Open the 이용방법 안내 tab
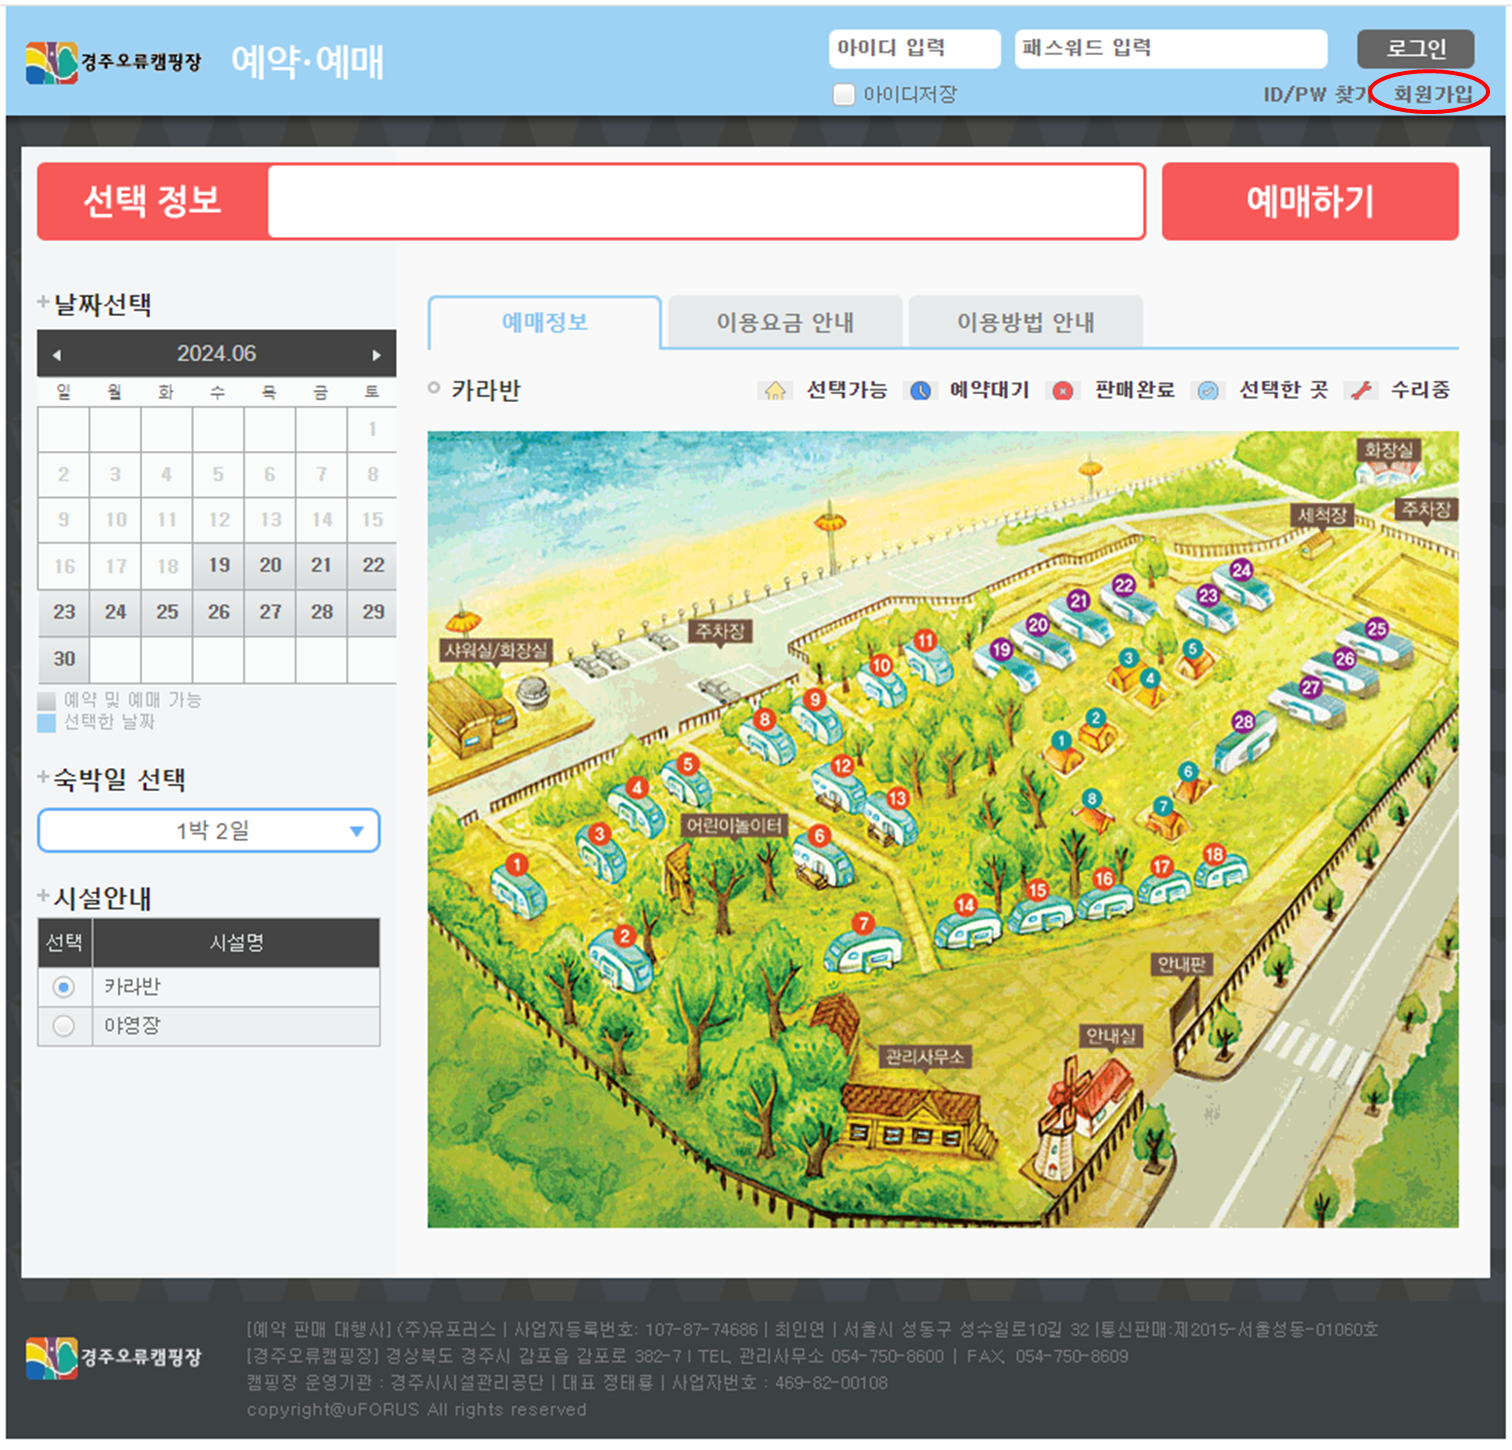The image size is (1512, 1450). point(1025,322)
